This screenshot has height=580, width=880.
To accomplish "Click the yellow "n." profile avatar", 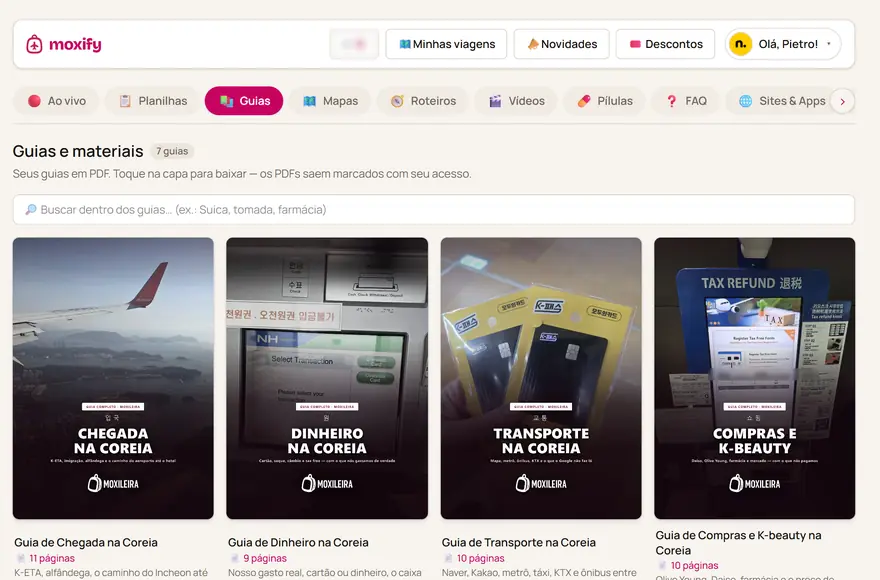I will 740,44.
